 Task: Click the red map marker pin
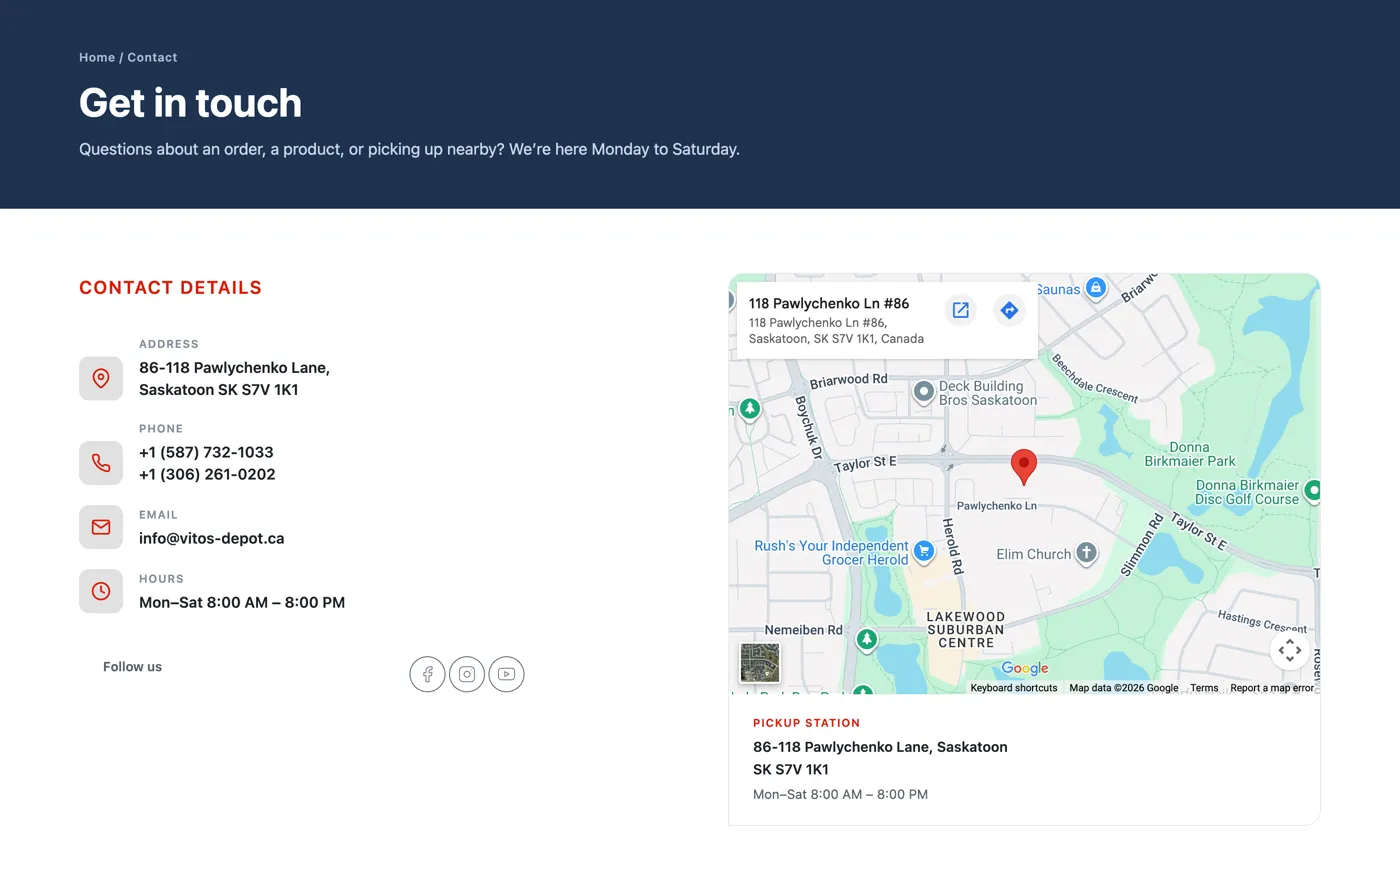pos(1023,467)
